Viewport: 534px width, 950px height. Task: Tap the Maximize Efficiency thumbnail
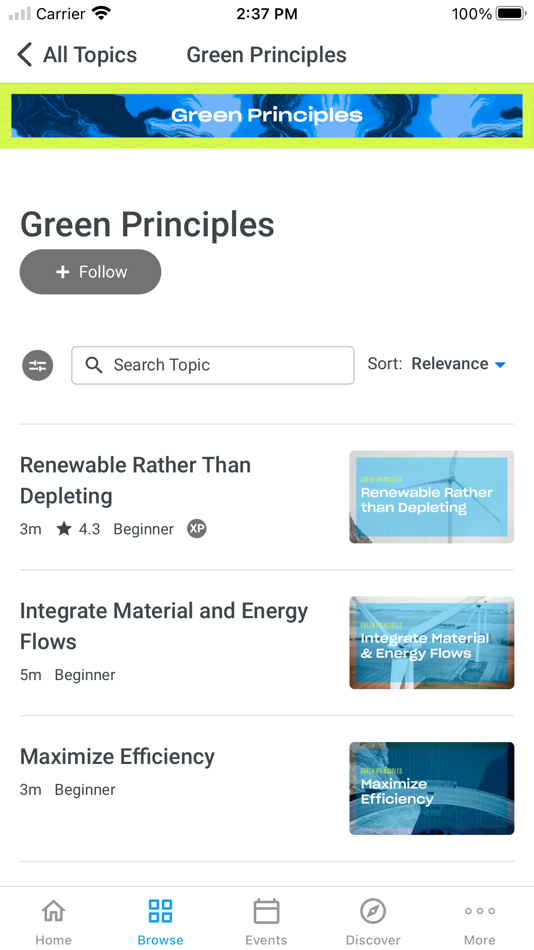point(432,788)
